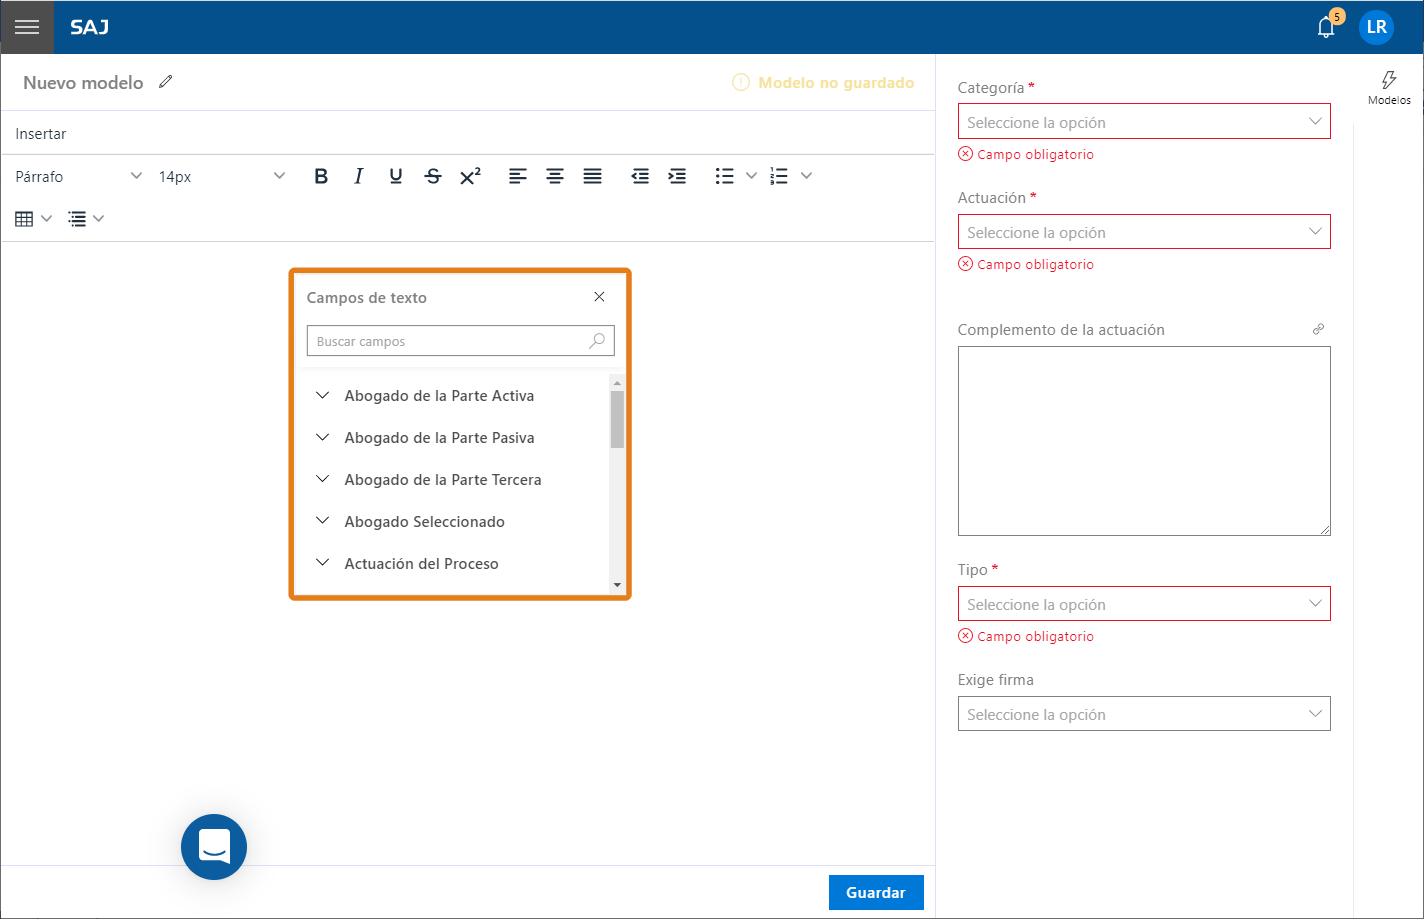1424x919 pixels.
Task: Toggle italic formatting
Action: click(358, 176)
